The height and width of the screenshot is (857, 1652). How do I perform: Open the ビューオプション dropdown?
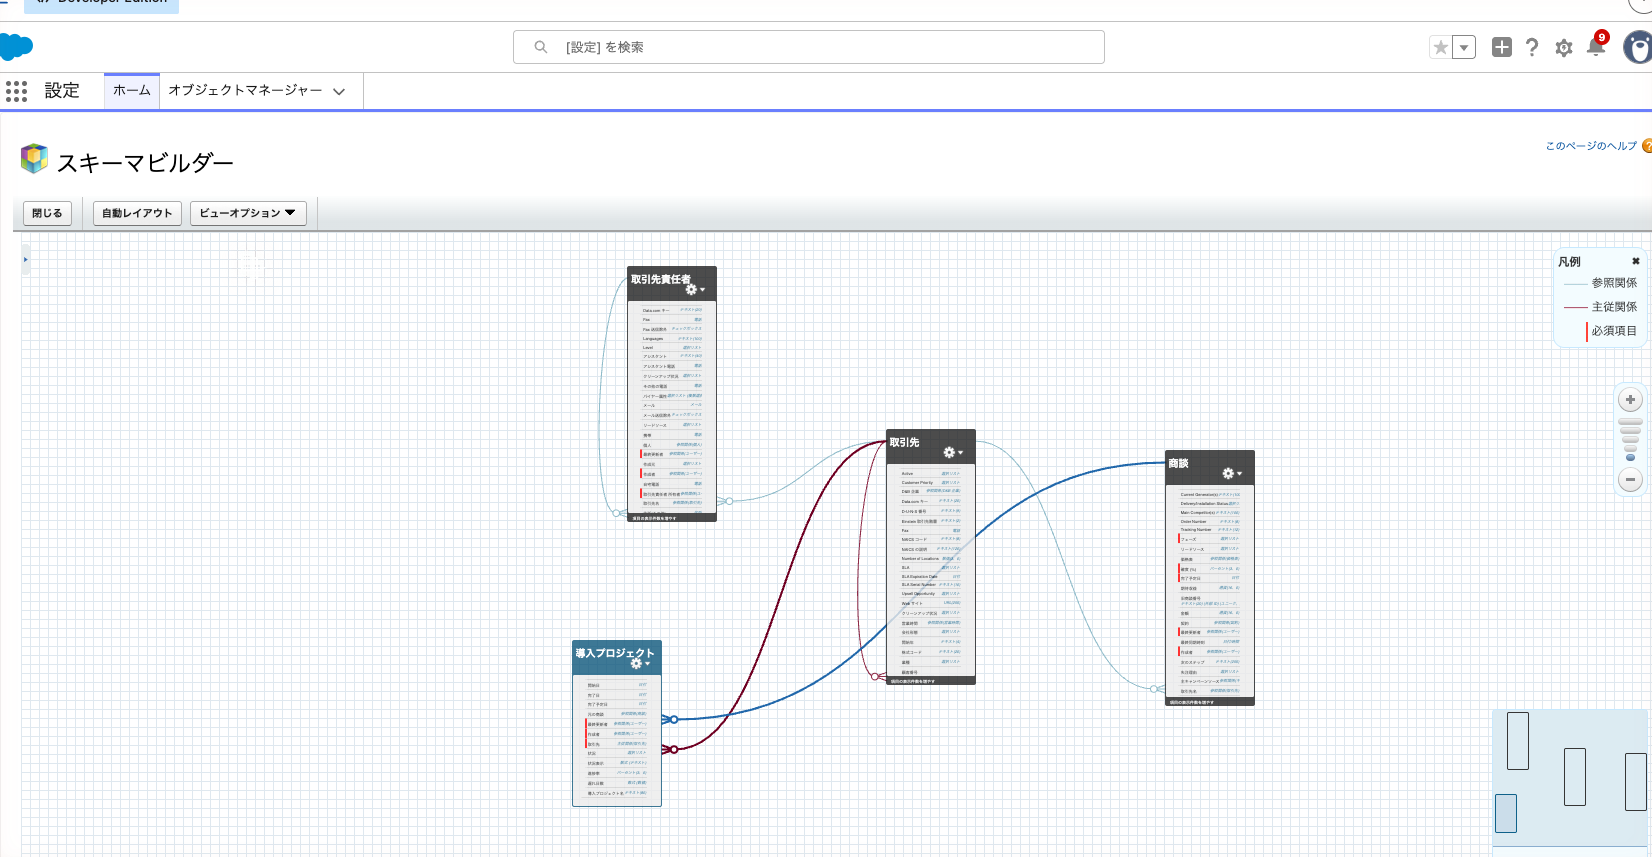pos(248,213)
